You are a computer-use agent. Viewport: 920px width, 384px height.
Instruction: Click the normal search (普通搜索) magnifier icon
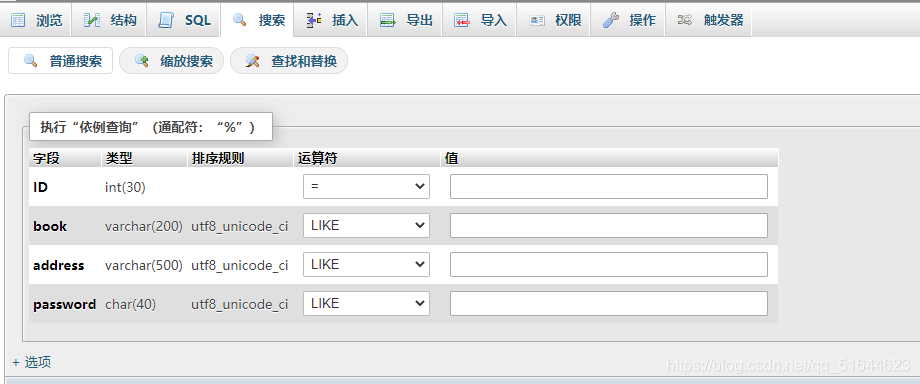point(31,60)
